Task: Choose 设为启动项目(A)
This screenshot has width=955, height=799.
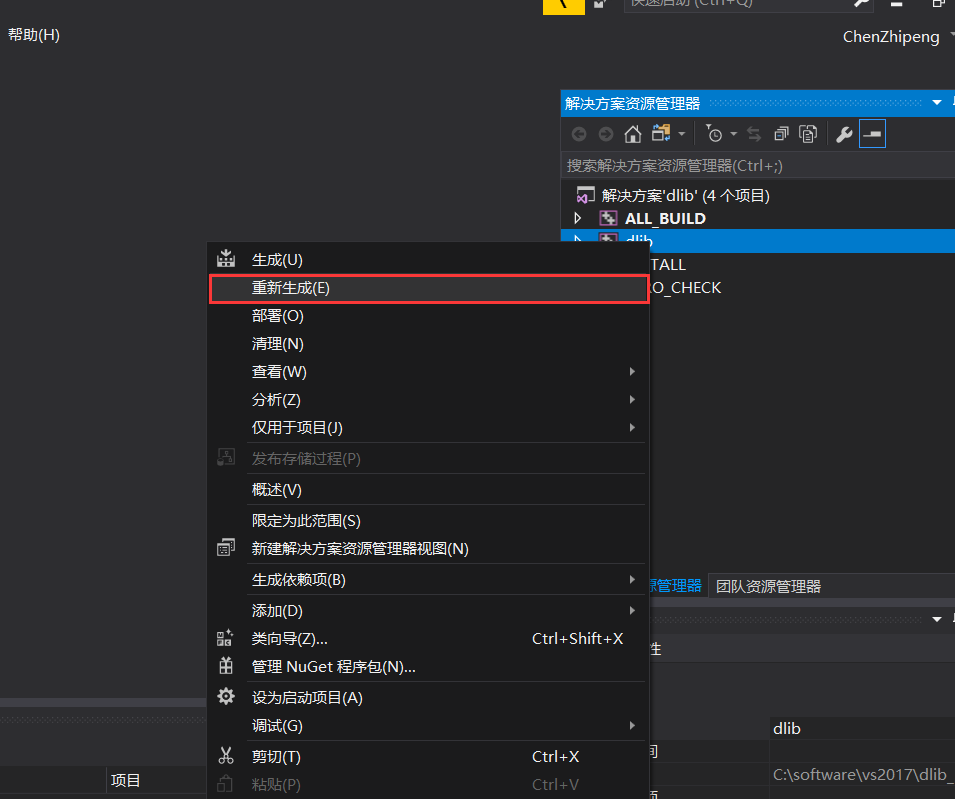Action: pyautogui.click(x=428, y=698)
